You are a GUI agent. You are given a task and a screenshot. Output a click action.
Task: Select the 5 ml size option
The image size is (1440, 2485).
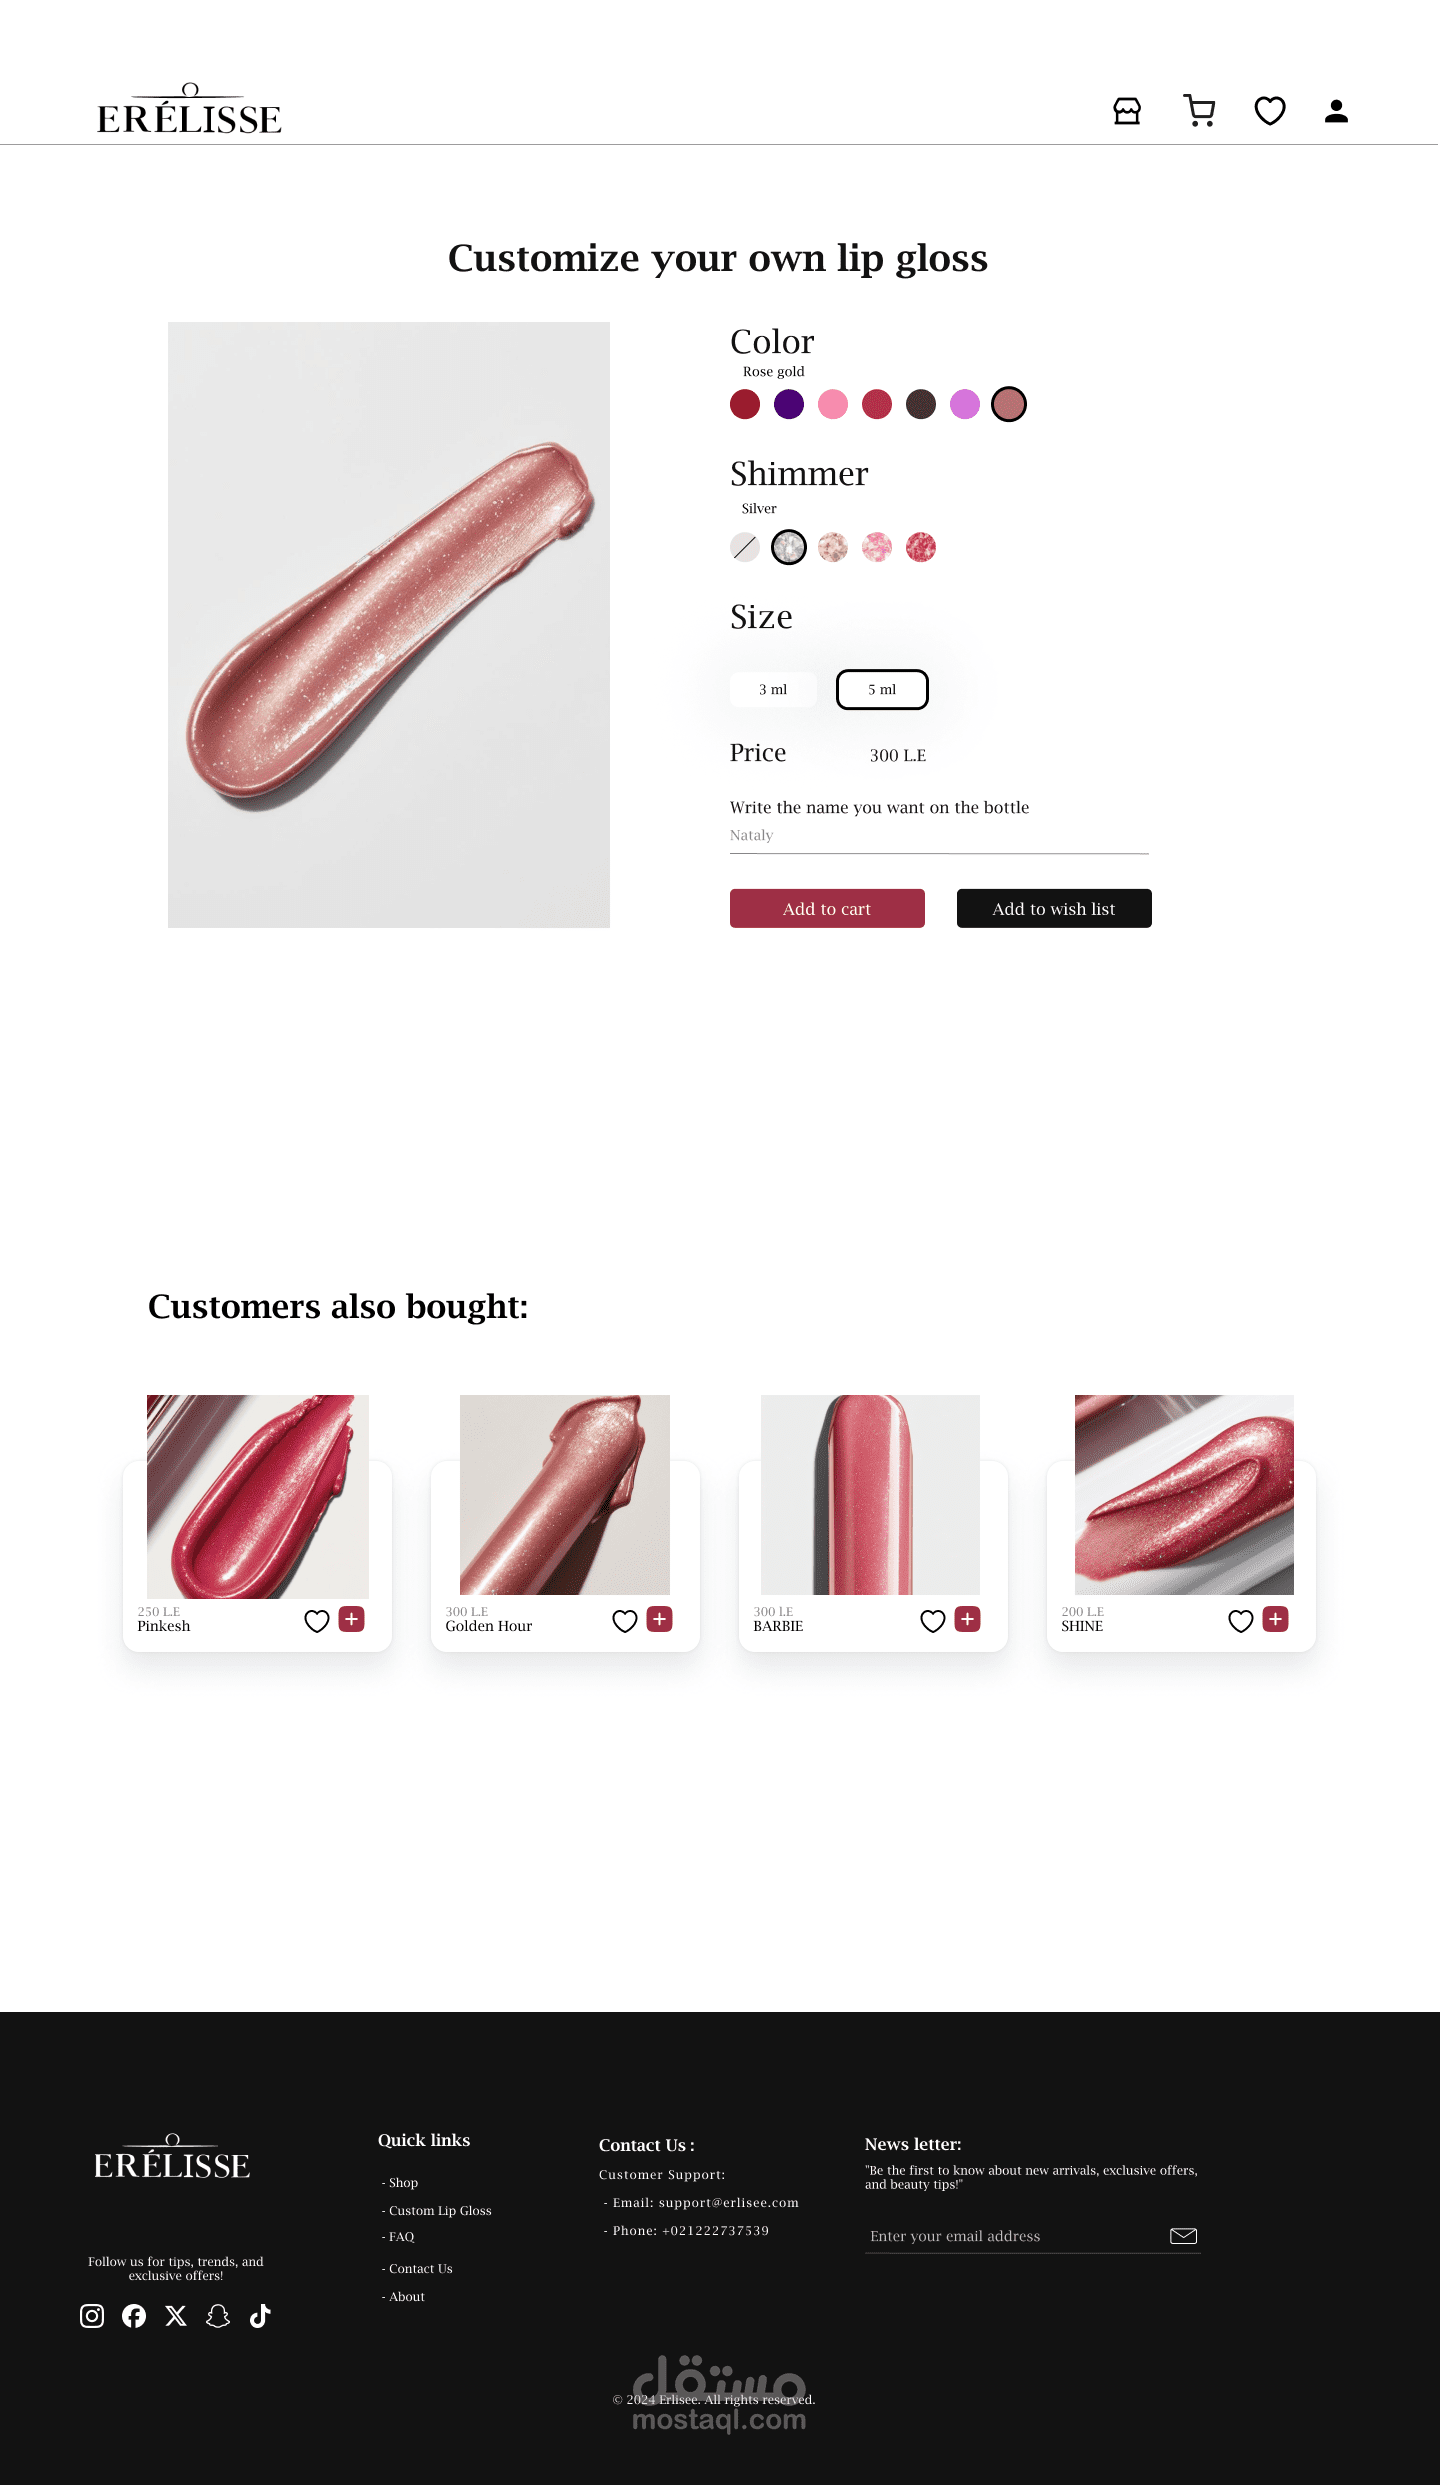tap(882, 689)
